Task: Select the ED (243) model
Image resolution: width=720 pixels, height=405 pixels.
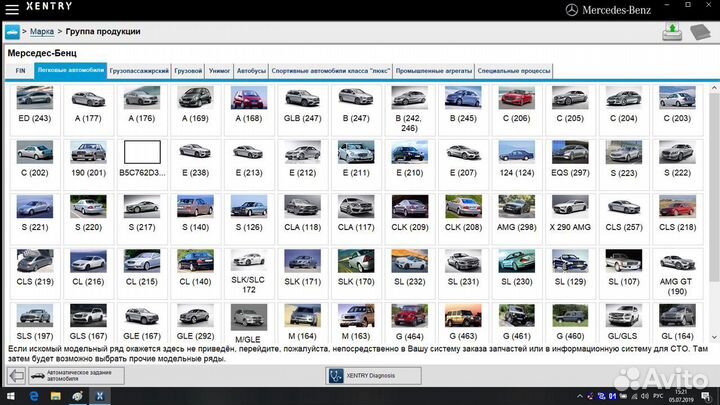Action: (x=35, y=110)
